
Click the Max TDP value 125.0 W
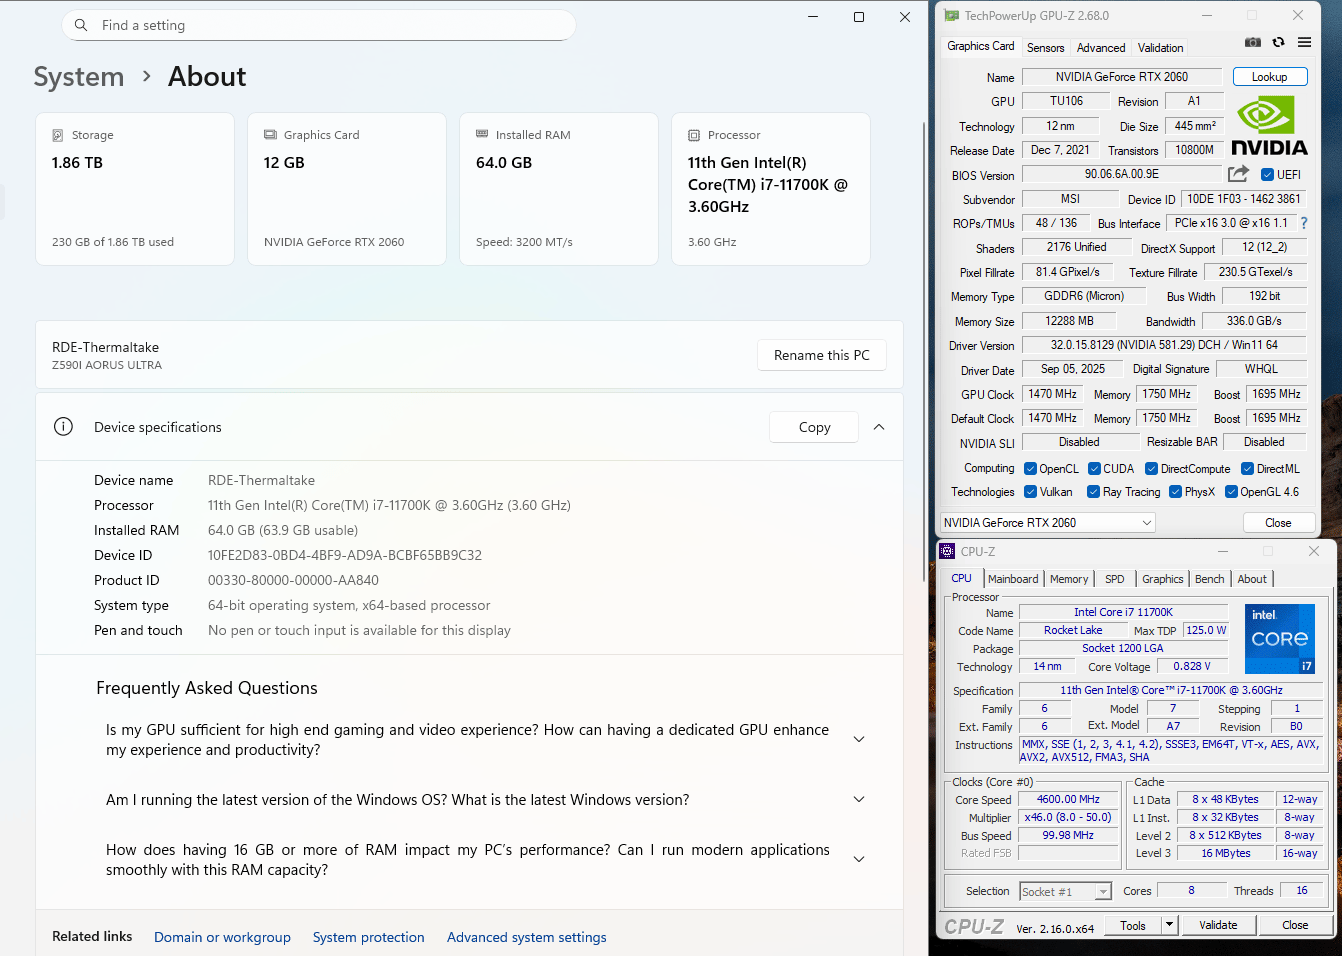tap(1206, 630)
